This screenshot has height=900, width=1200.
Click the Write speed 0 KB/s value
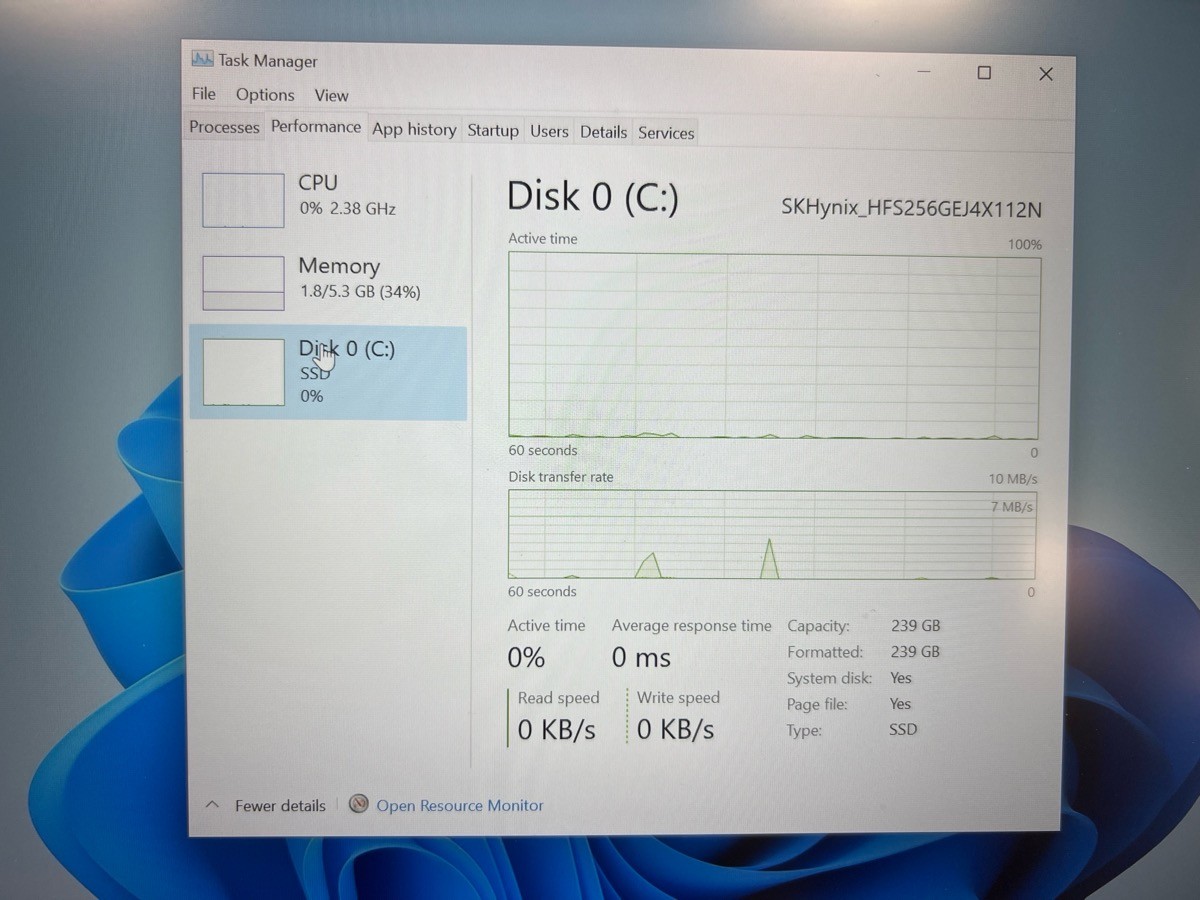tap(676, 729)
